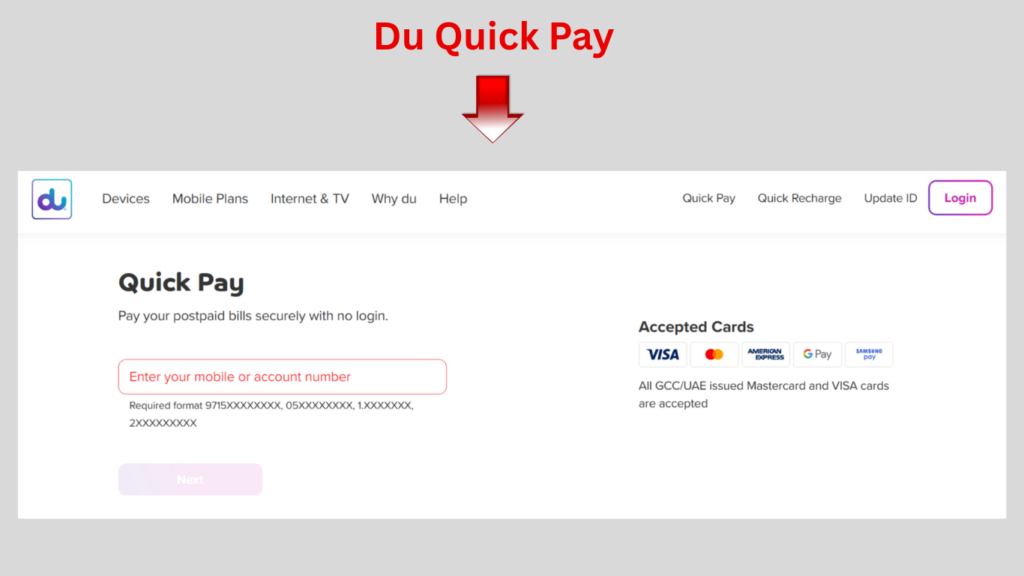Screen dimensions: 1024x576
Task: Click the 'Pay your postpaid bills securely' text
Action: [x=253, y=316]
